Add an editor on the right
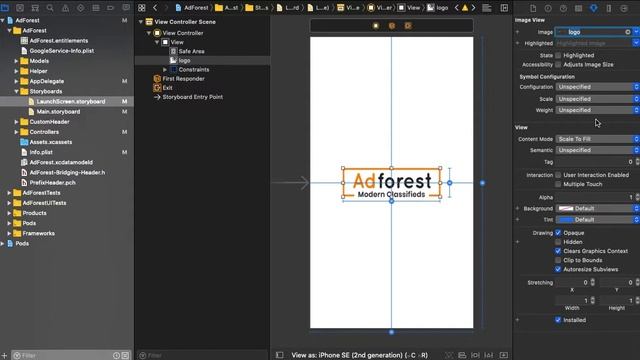Viewport: 640px width, 360px height. [x=504, y=8]
